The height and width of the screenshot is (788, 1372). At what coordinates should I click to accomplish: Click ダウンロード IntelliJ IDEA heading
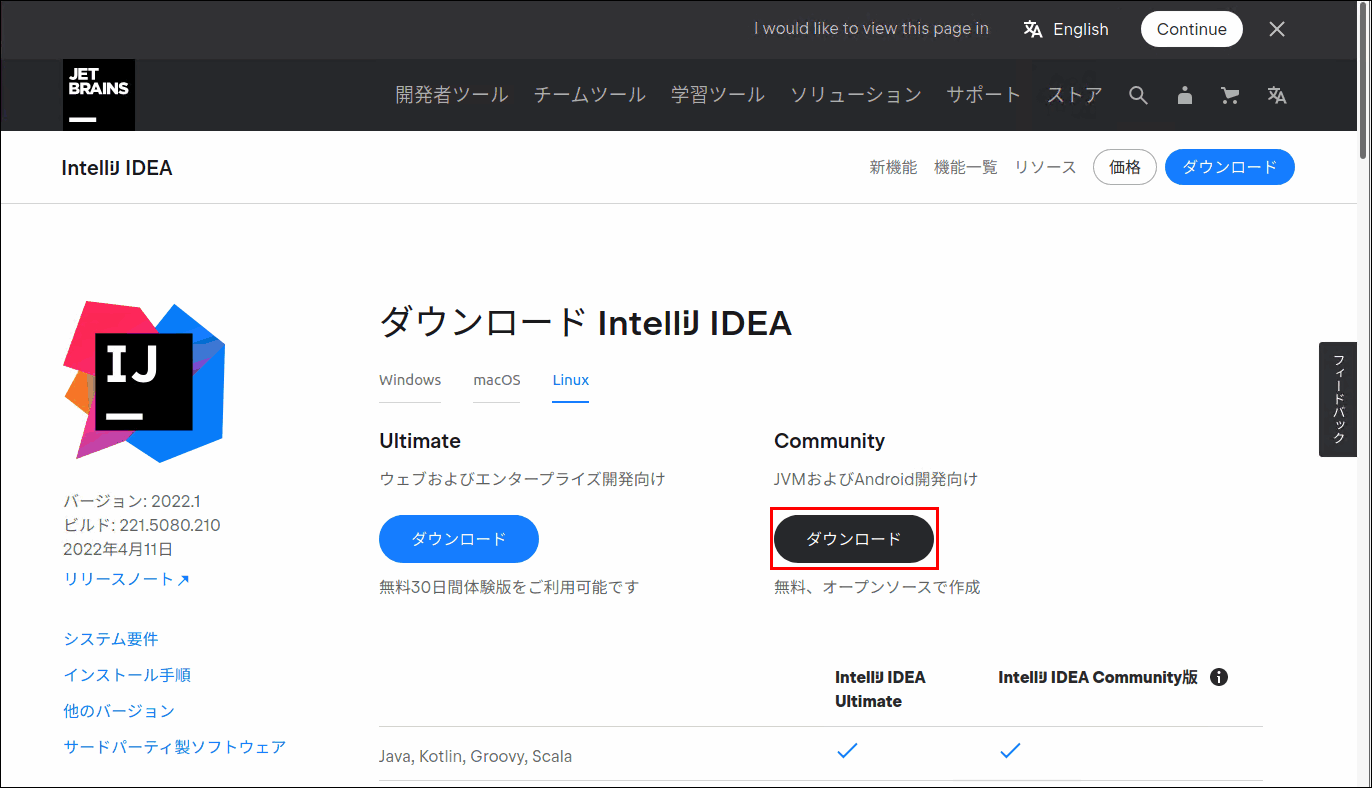click(585, 323)
